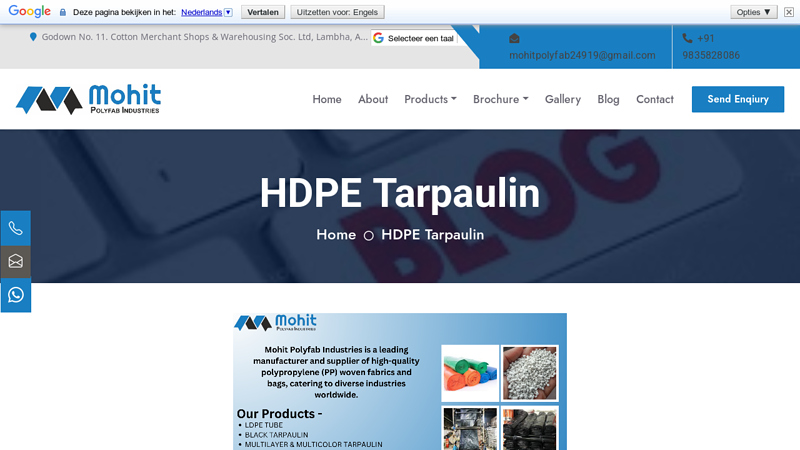Click the mohitpolyfab24919@gmail.com email link

pyautogui.click(x=582, y=55)
